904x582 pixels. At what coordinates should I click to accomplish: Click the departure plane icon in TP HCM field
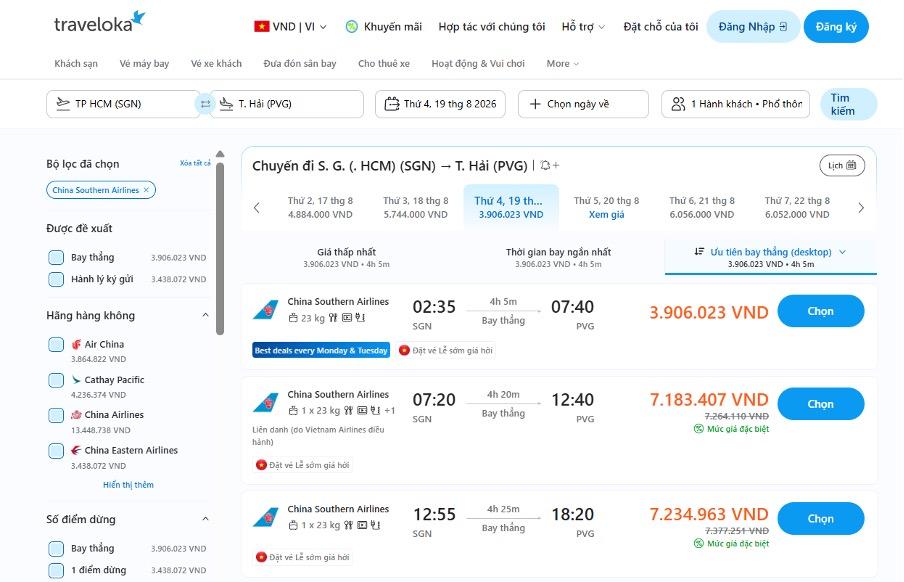coord(63,104)
